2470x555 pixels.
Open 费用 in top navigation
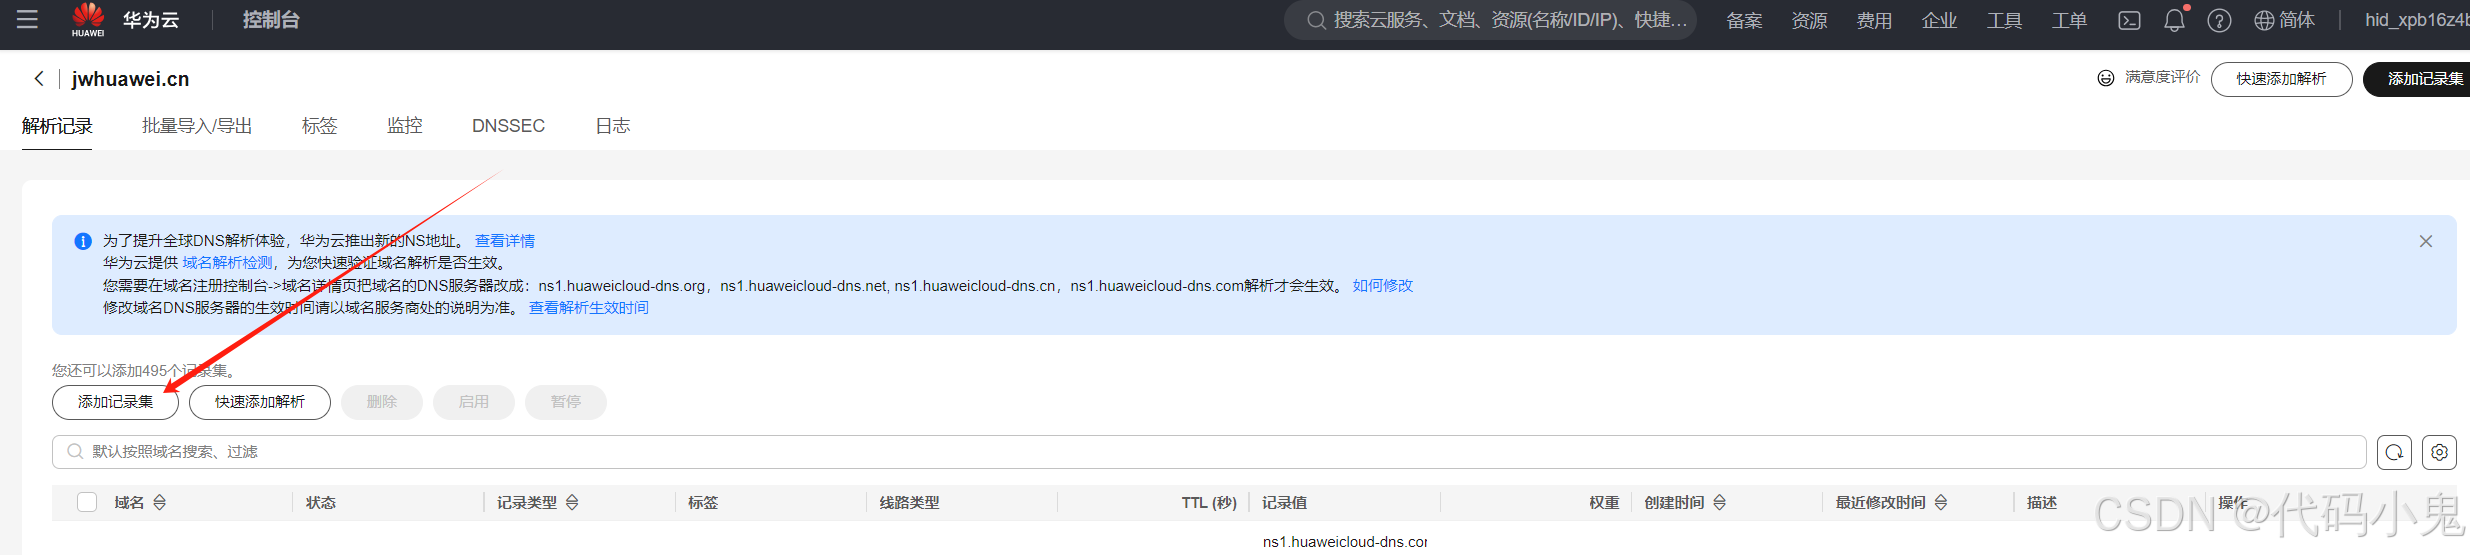coord(1874,20)
